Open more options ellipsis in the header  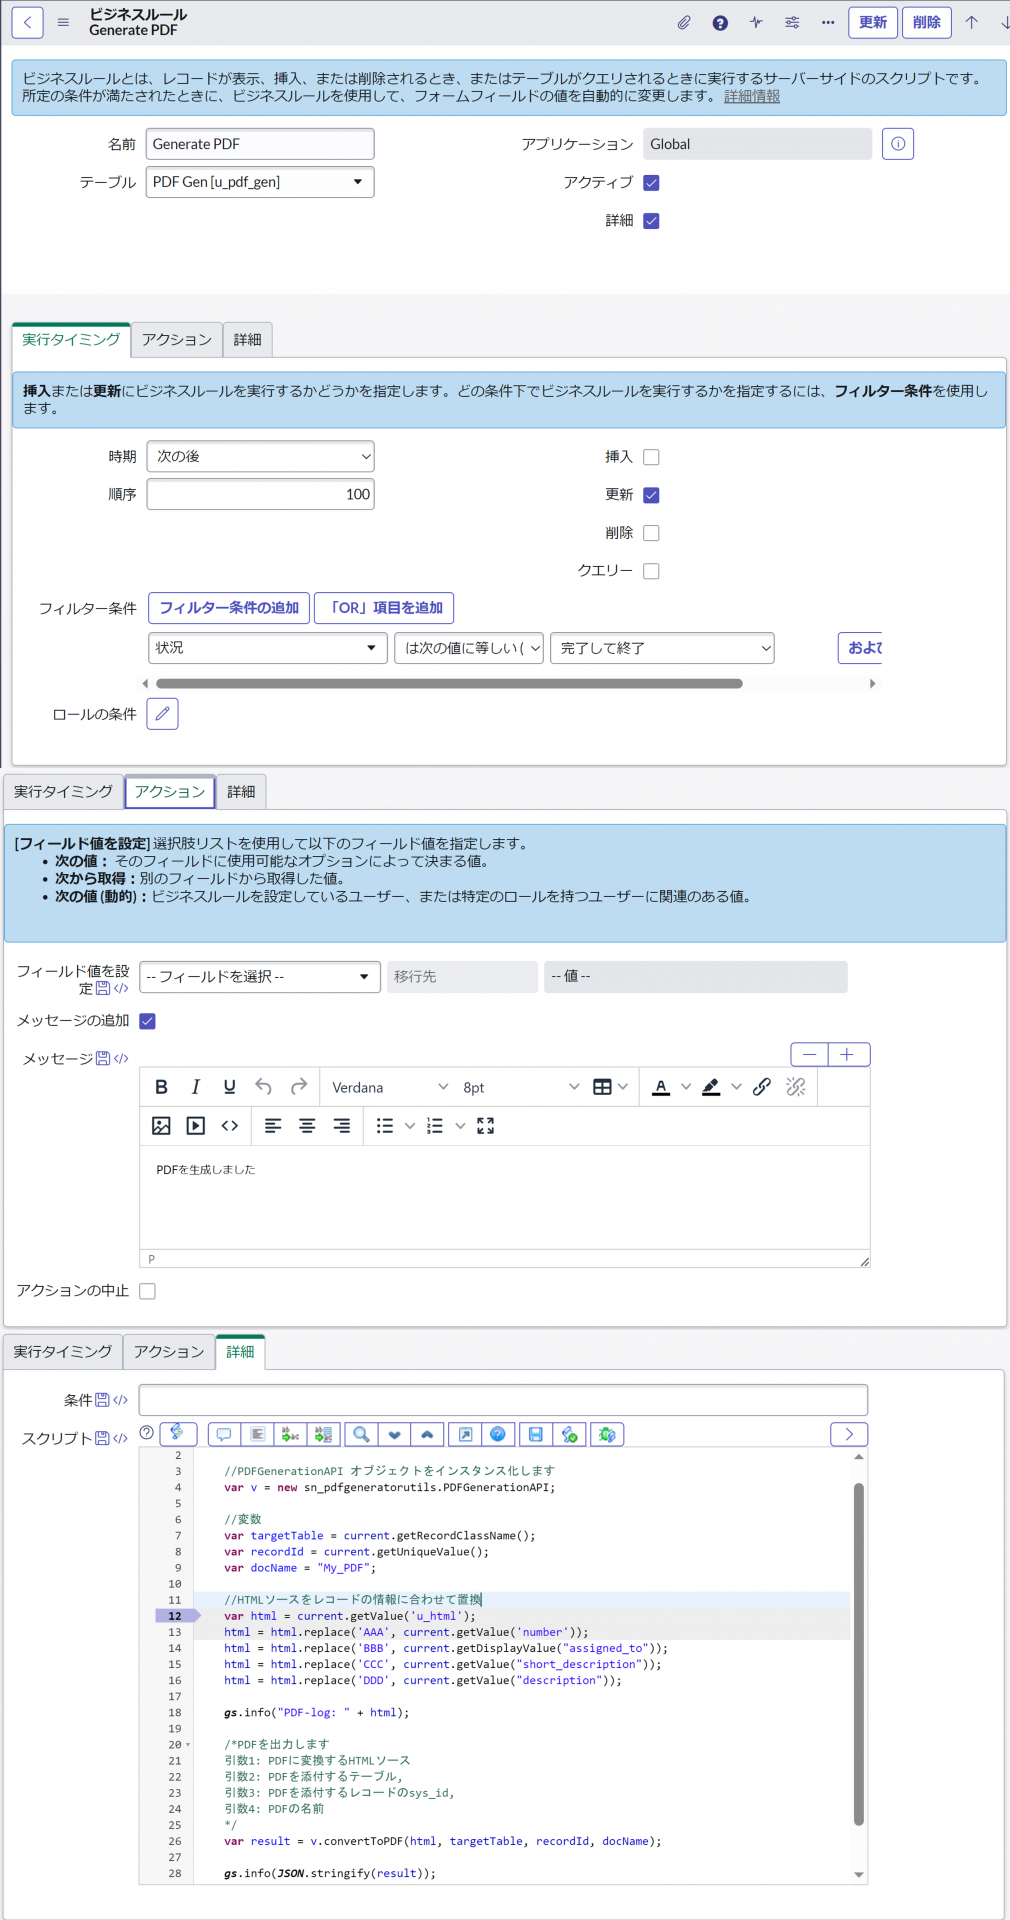828,22
